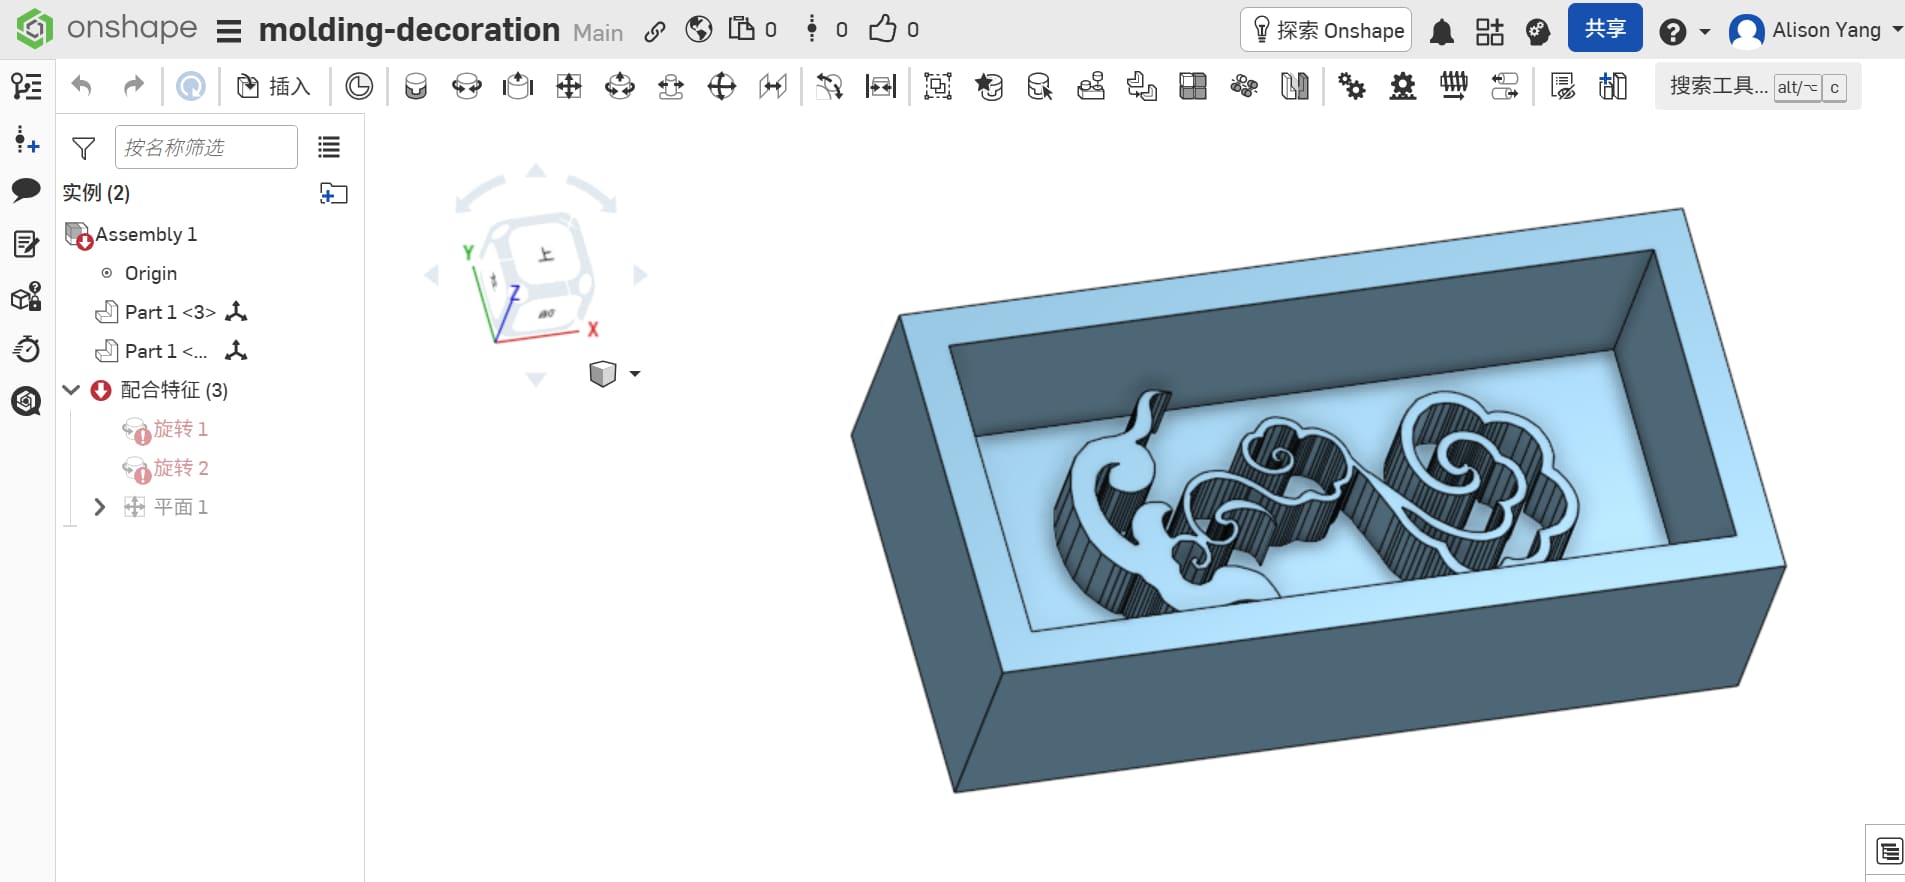
Task: Open the App Store grid icon
Action: (x=1489, y=32)
